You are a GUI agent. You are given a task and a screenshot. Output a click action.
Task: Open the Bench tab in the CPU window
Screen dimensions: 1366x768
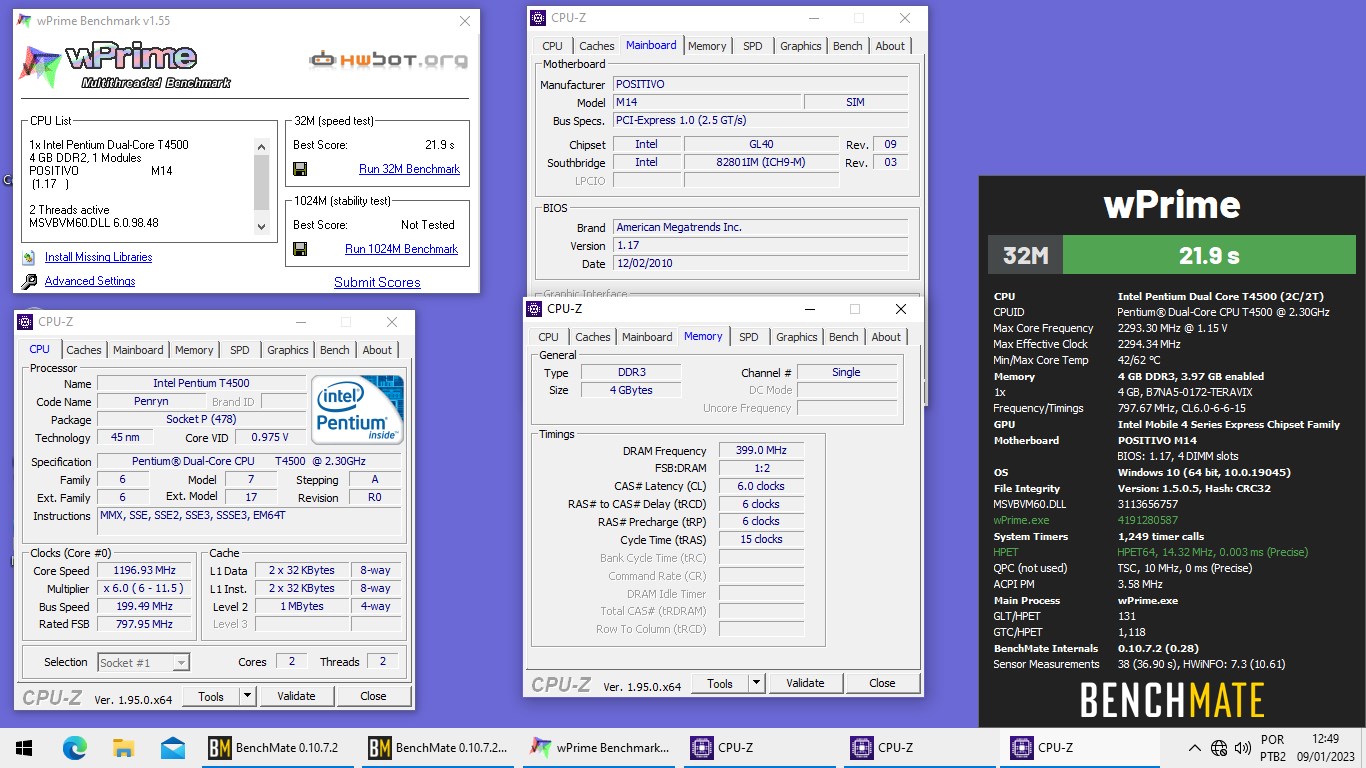pyautogui.click(x=335, y=350)
